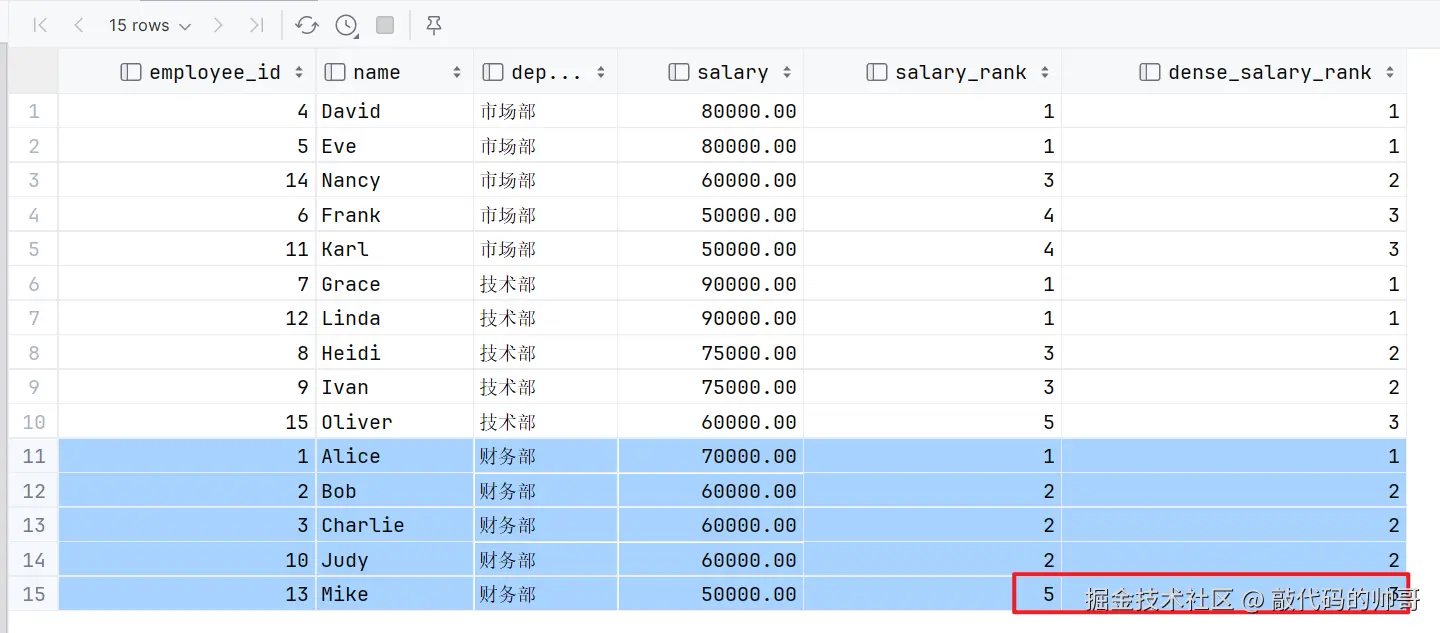1440x633 pixels.
Task: Click Oliver's salary_rank cell value 5
Action: point(932,422)
